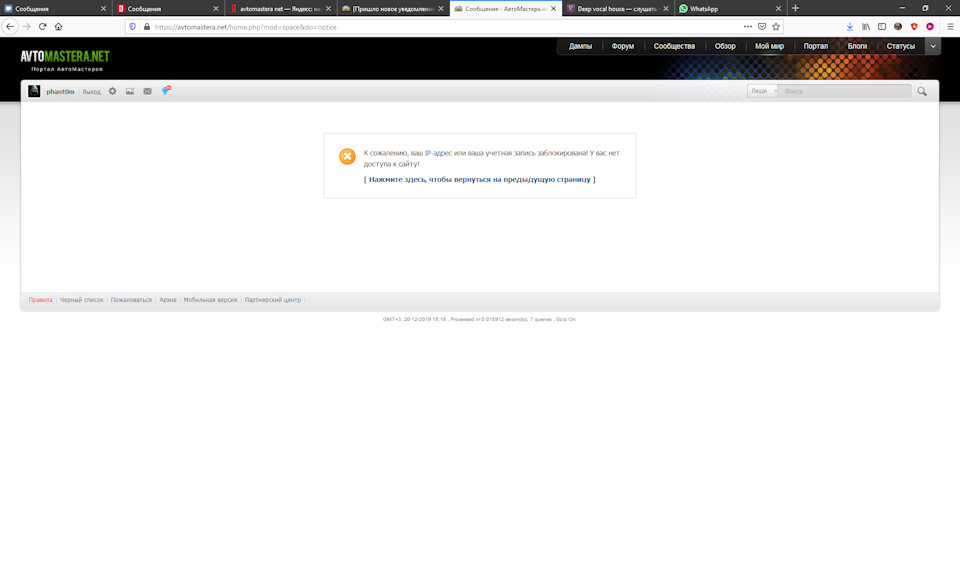Open the Форум navigation item
960x580 pixels.
pyautogui.click(x=622, y=46)
